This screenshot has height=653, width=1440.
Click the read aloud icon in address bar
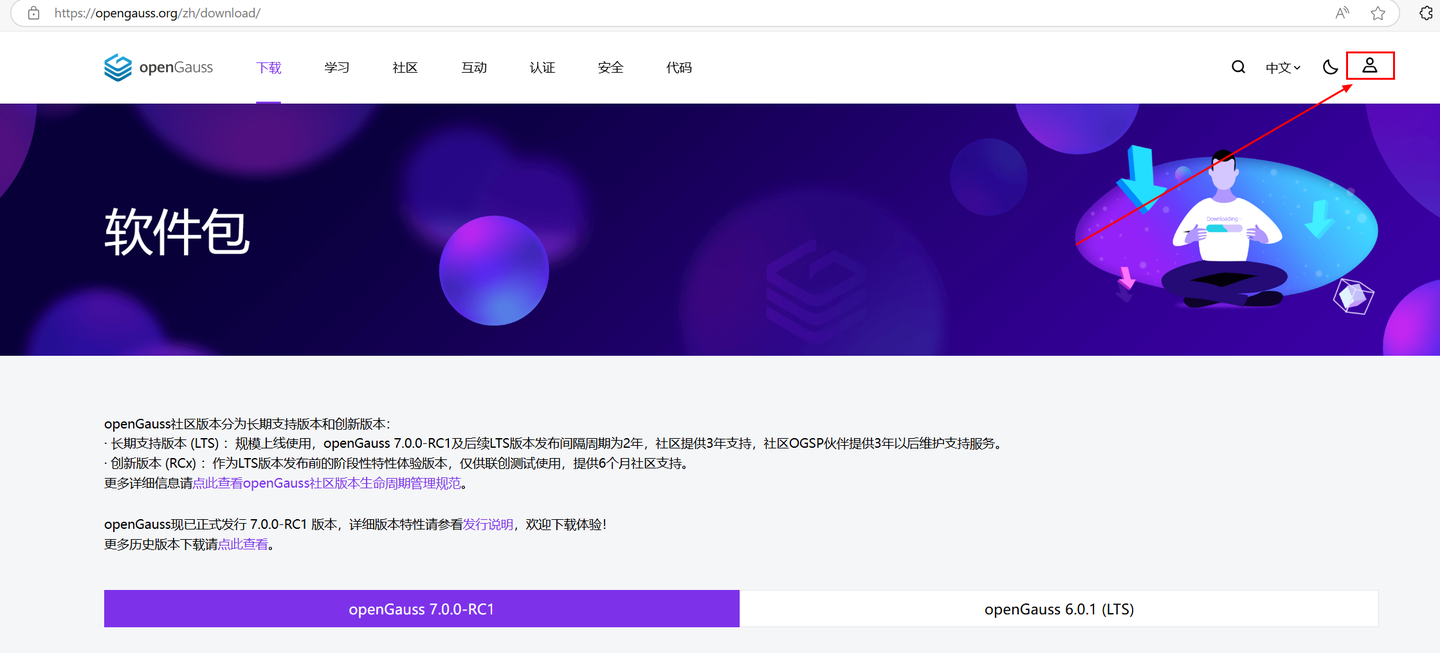(1341, 13)
